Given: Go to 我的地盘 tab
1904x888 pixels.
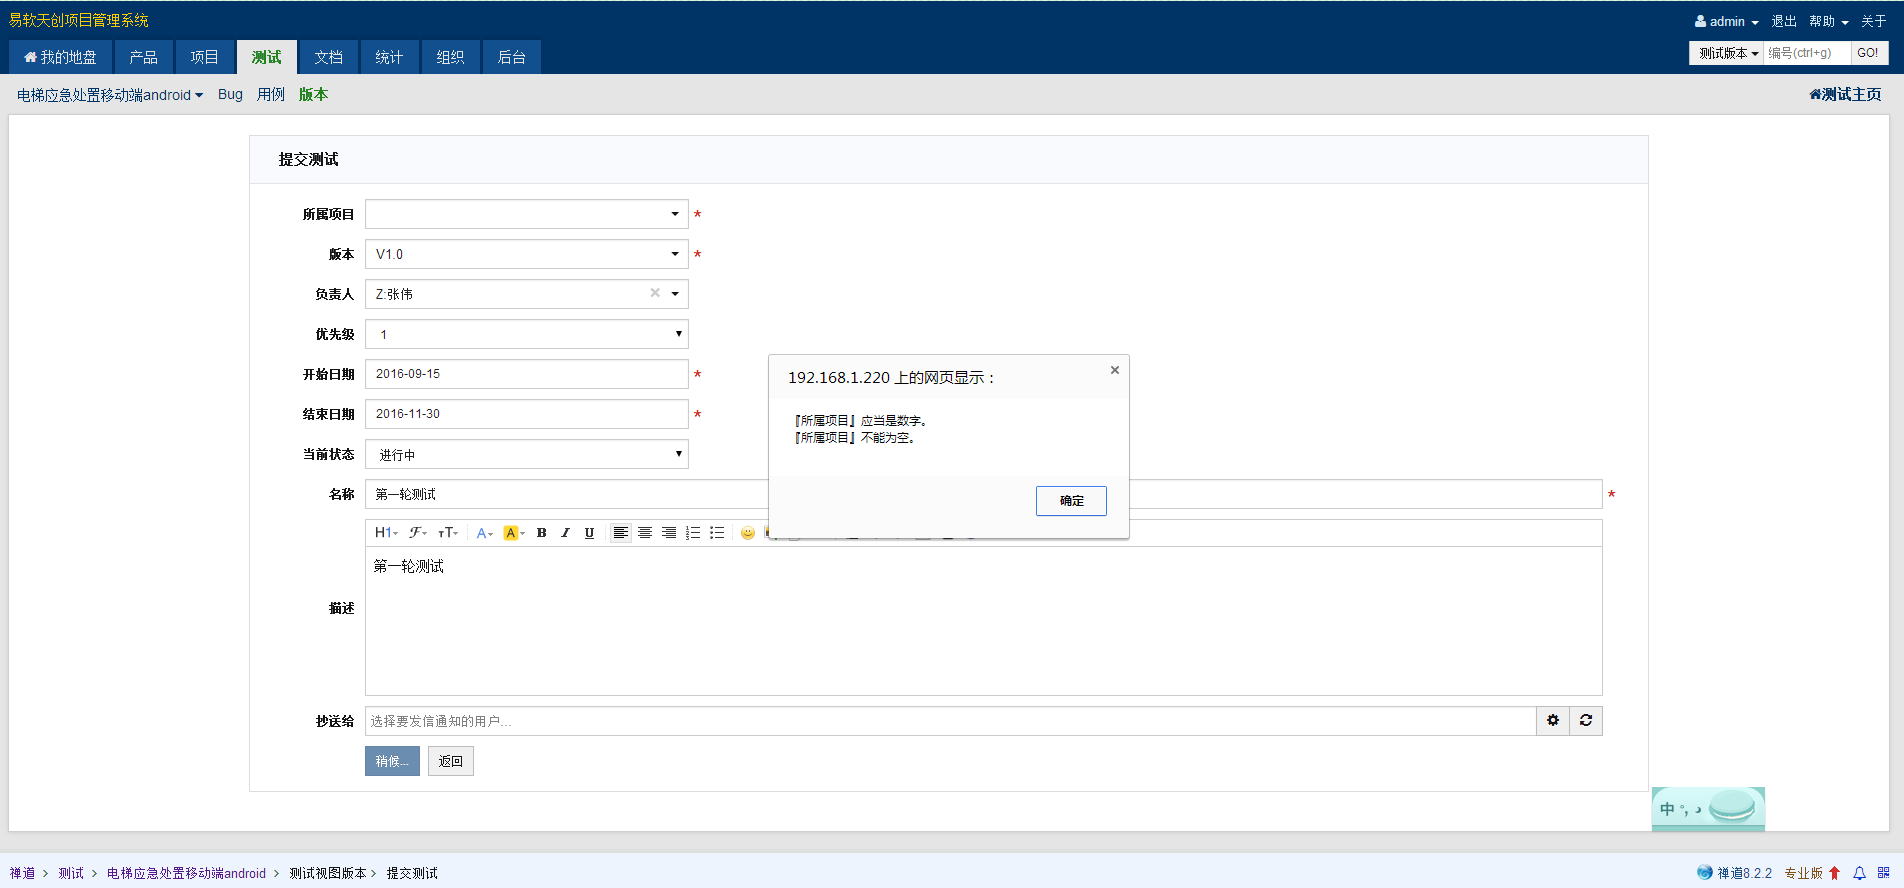Looking at the screenshot, I should pyautogui.click(x=60, y=57).
